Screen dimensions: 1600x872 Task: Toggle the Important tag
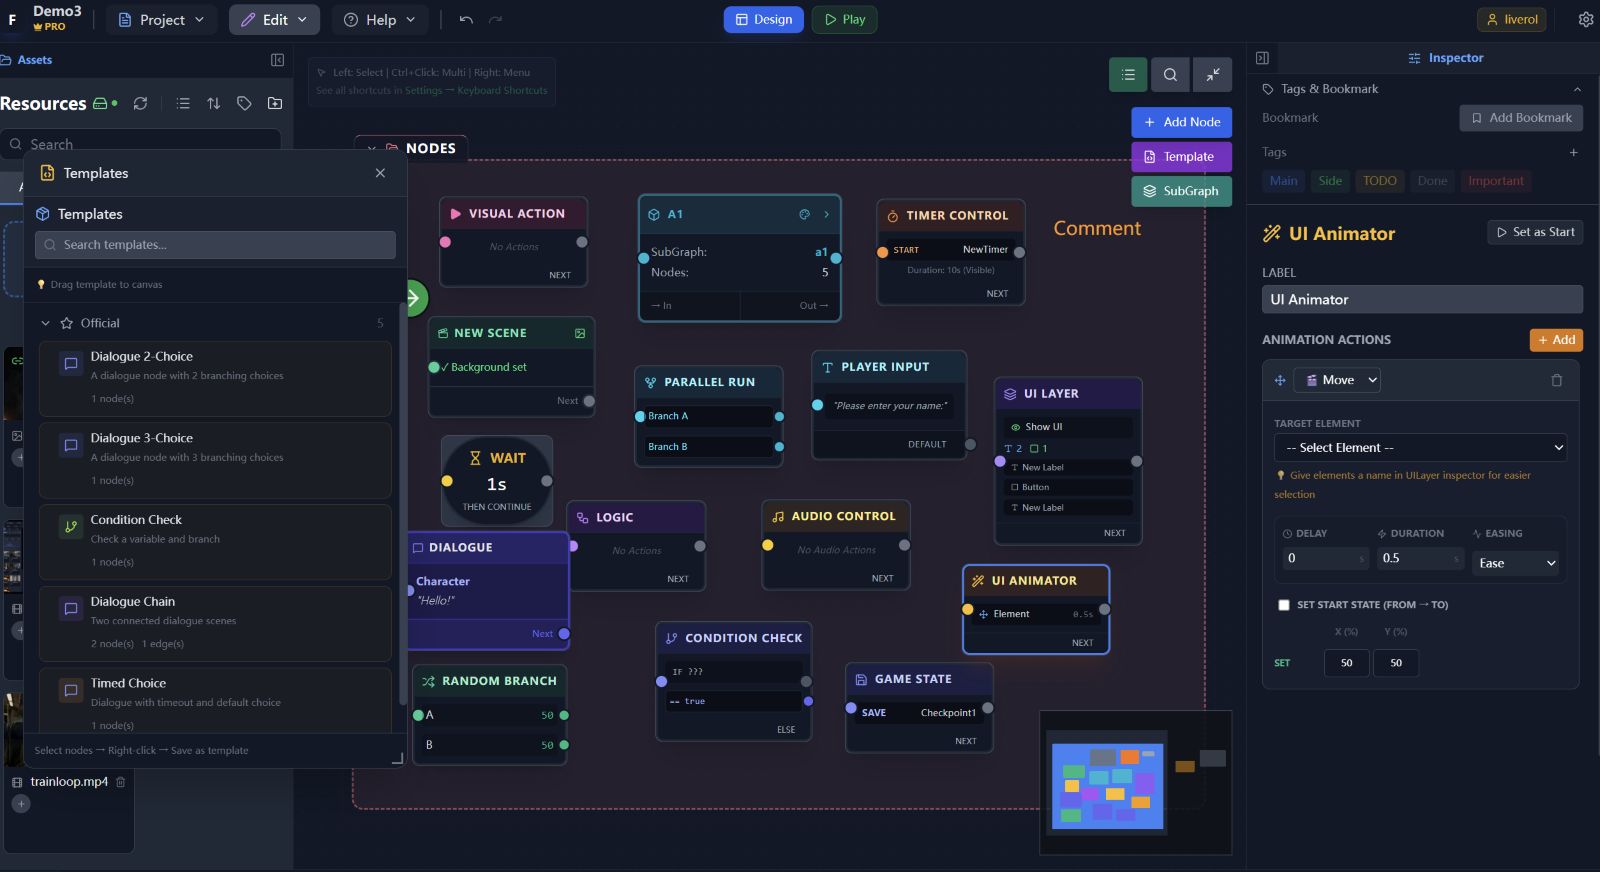coord(1496,181)
